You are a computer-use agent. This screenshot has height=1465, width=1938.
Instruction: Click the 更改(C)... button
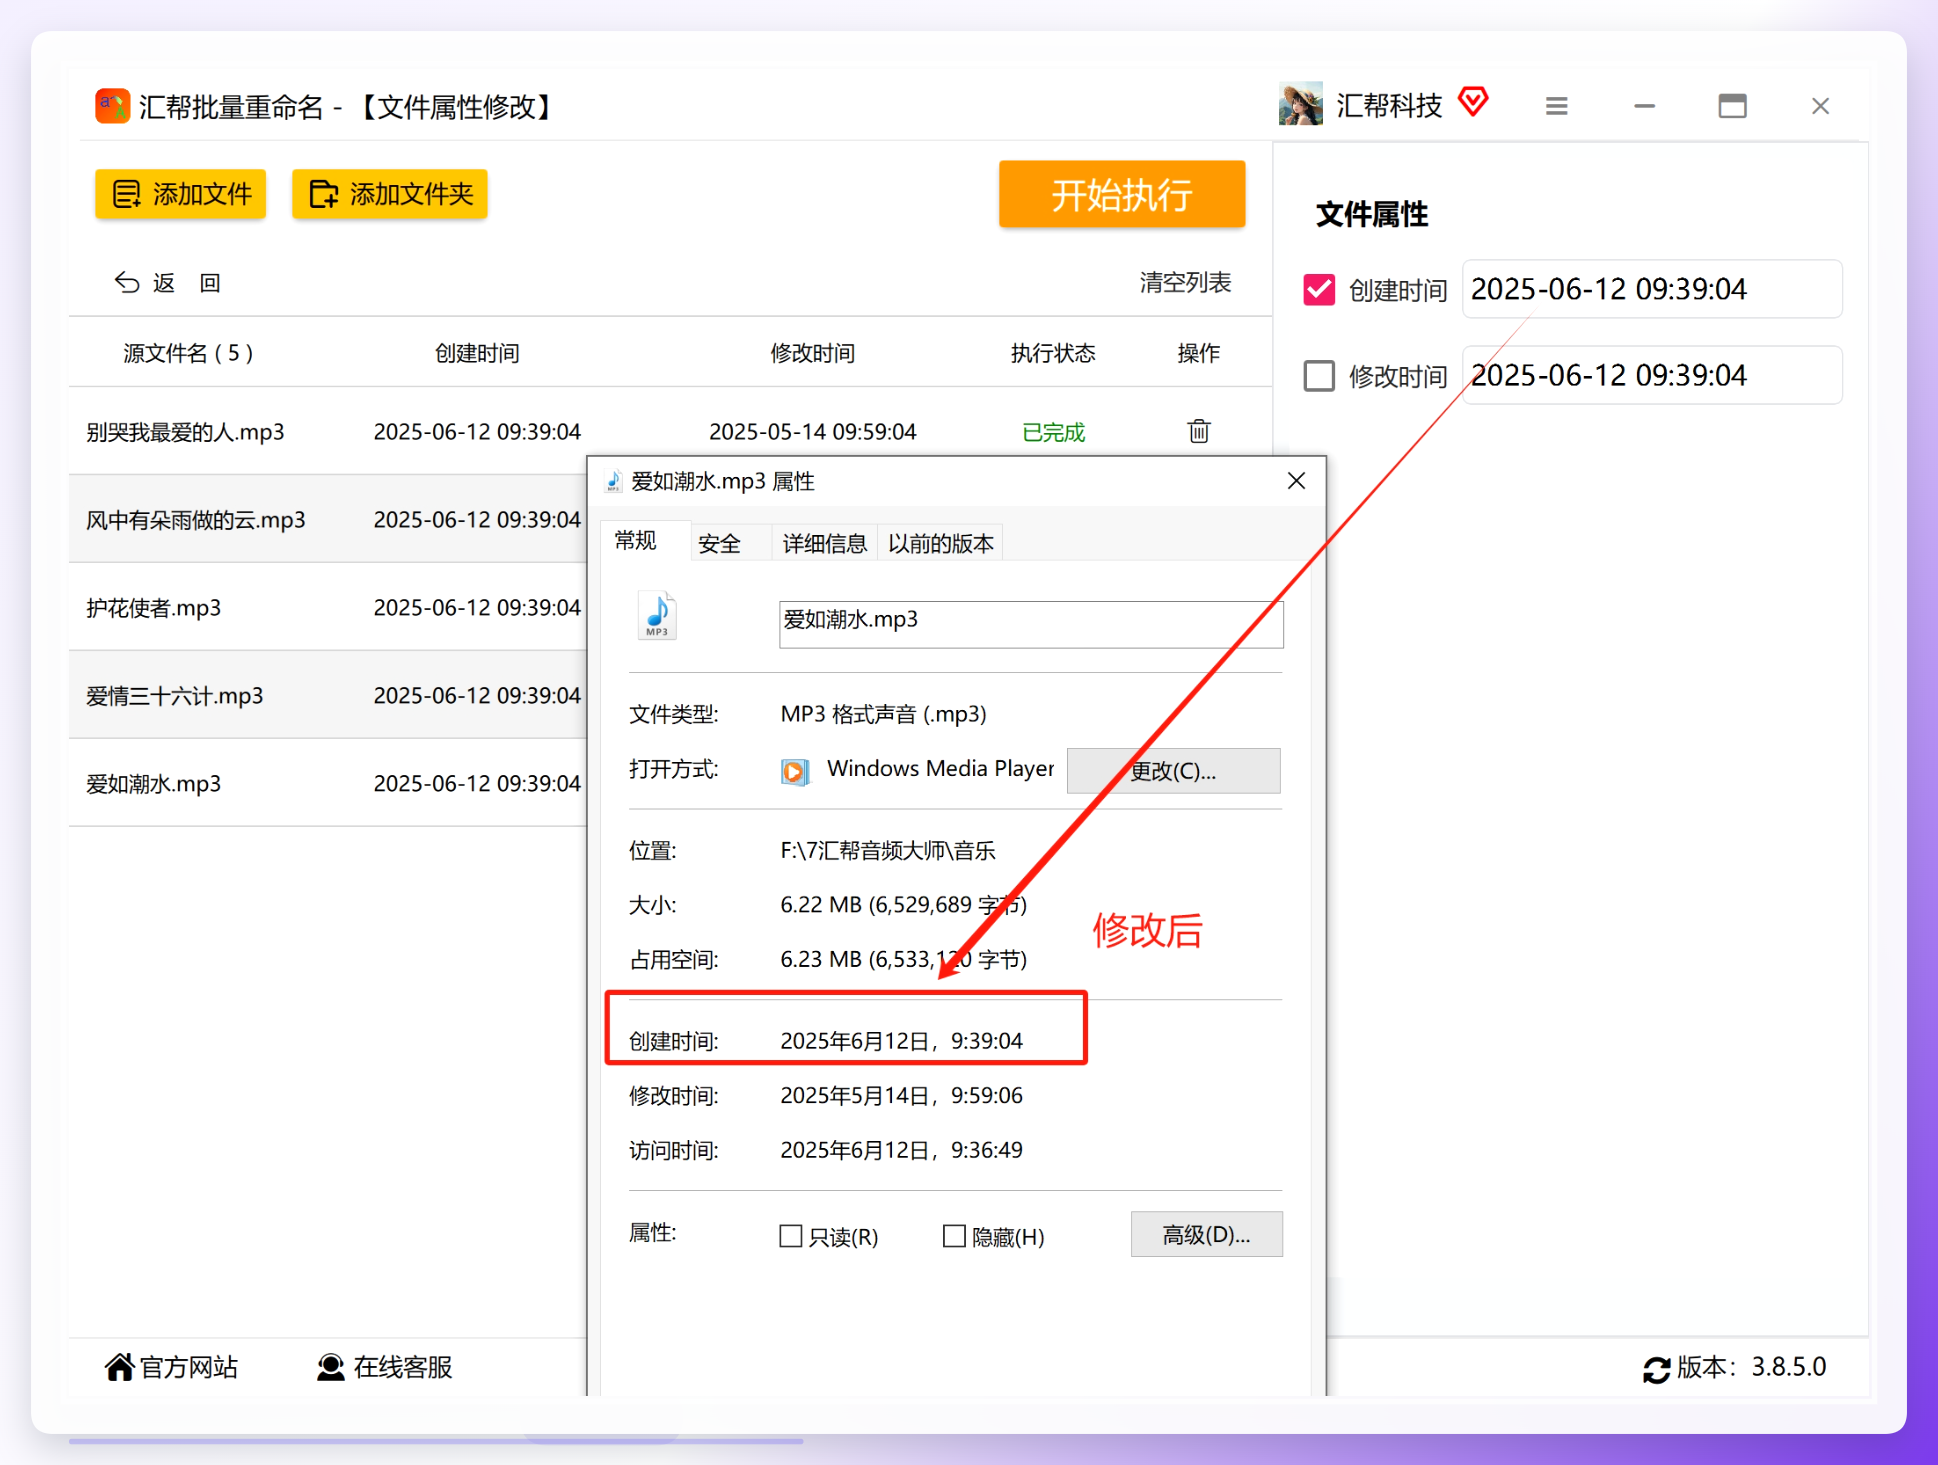[x=1173, y=771]
